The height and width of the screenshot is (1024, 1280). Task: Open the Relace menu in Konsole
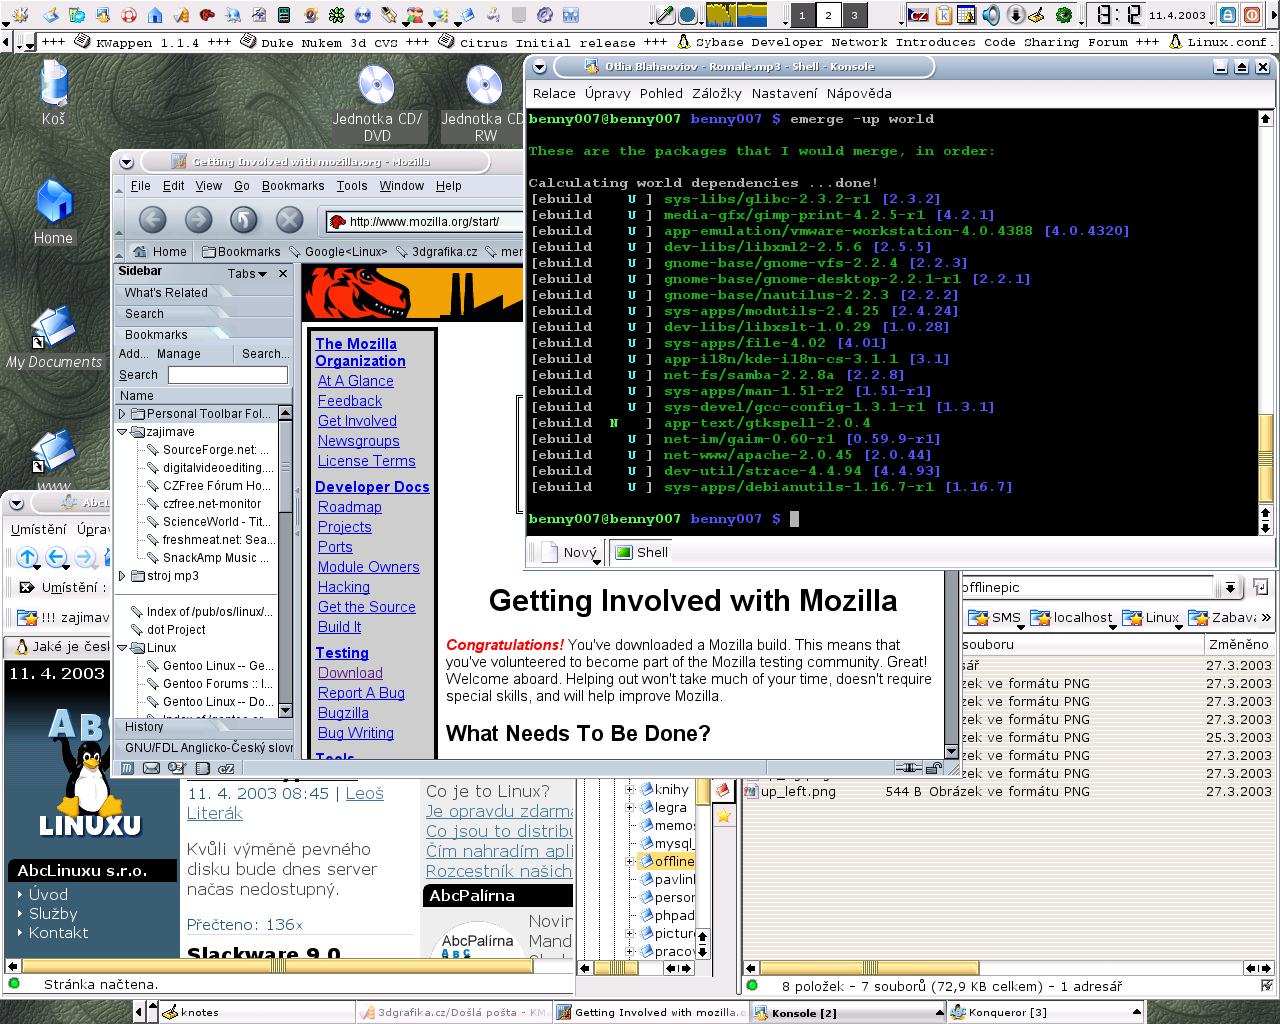[x=554, y=93]
